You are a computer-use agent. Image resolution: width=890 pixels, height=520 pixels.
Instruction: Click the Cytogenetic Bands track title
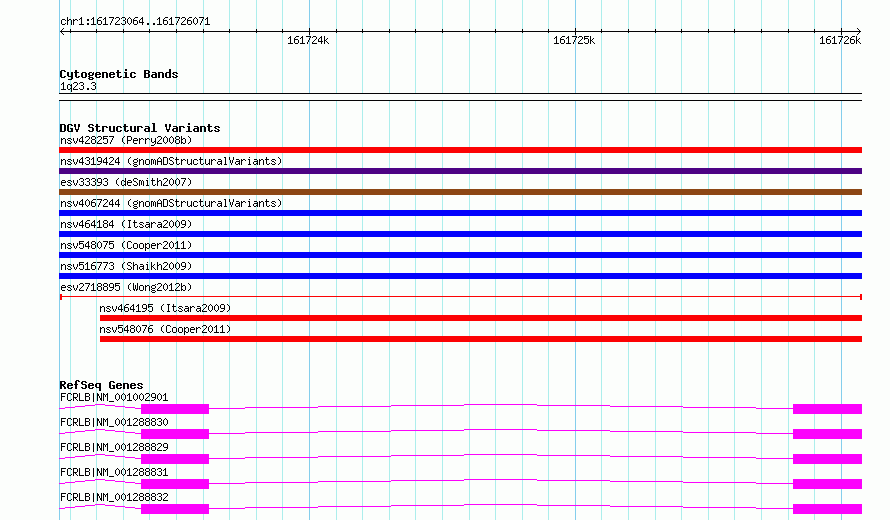(x=119, y=74)
